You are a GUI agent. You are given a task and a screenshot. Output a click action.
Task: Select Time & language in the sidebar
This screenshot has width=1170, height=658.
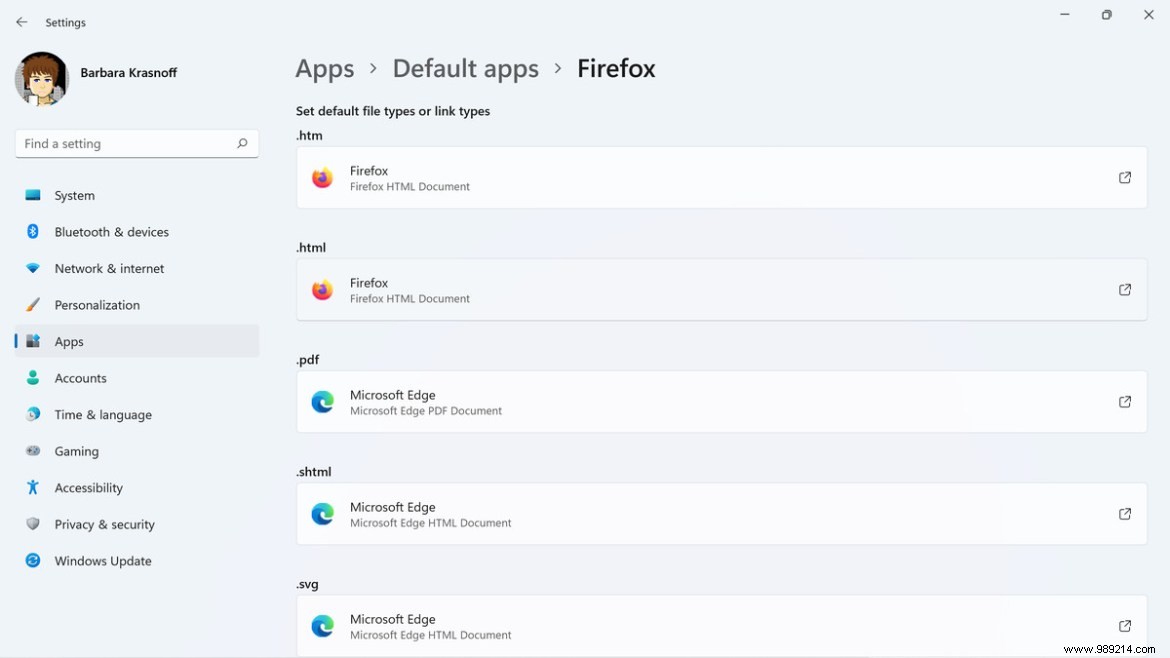tap(103, 414)
